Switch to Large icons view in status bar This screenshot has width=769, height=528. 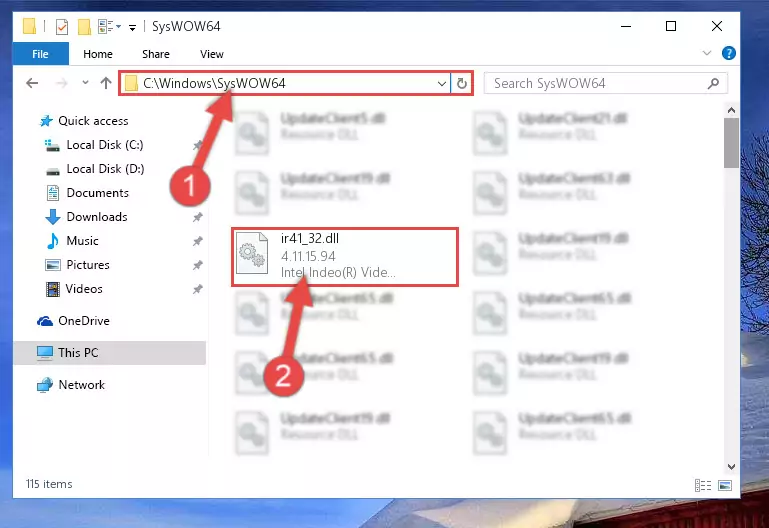point(725,485)
